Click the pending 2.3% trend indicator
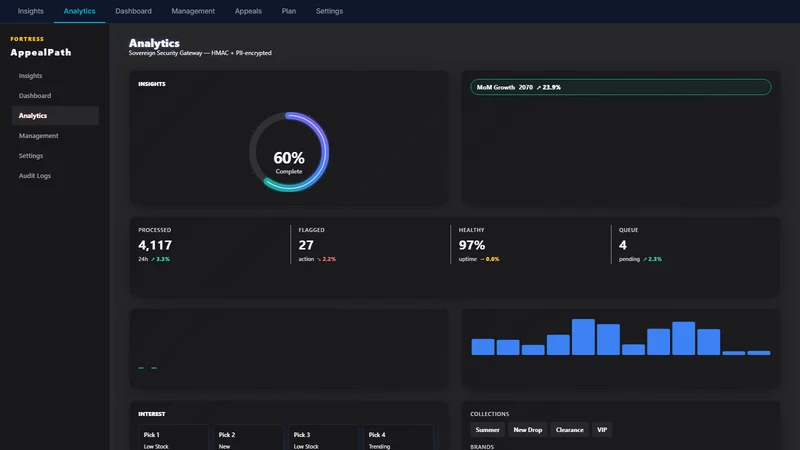The width and height of the screenshot is (800, 450). [x=652, y=259]
